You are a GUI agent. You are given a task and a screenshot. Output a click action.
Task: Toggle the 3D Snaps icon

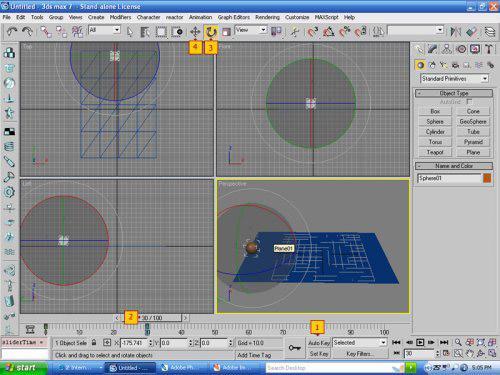(313, 32)
